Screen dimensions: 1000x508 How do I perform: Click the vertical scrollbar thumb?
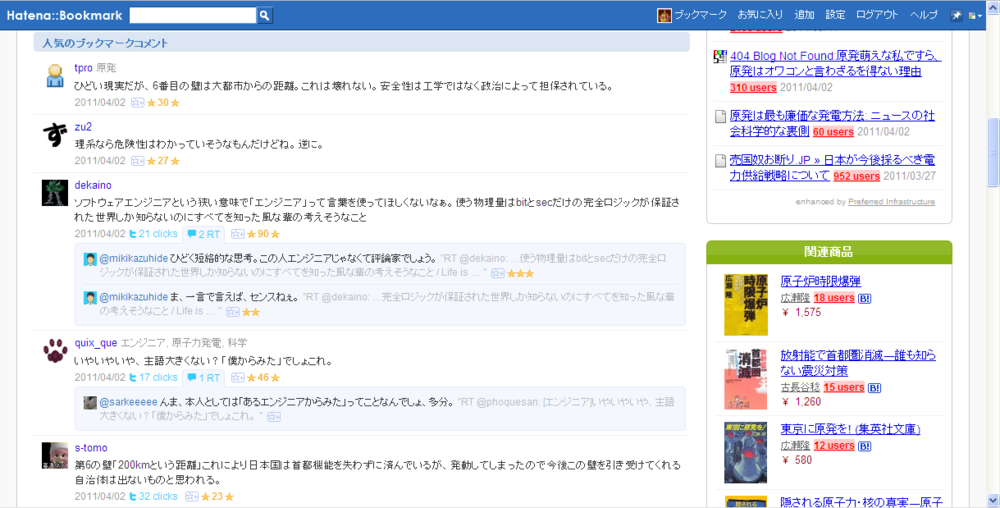point(993,153)
